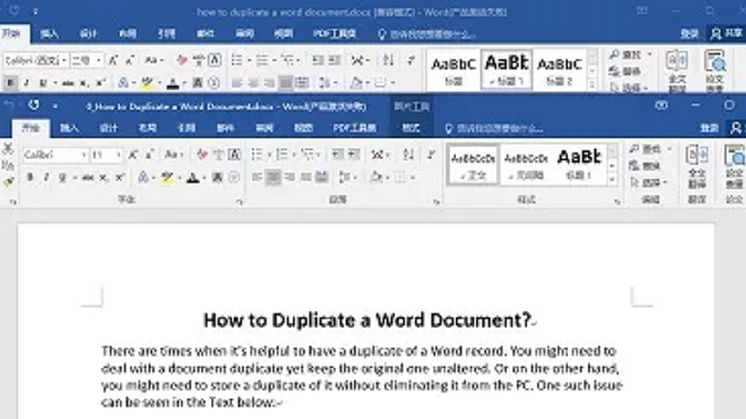
Task: Apply Heading 1 (标题 1) style in back window
Action: [x=507, y=70]
